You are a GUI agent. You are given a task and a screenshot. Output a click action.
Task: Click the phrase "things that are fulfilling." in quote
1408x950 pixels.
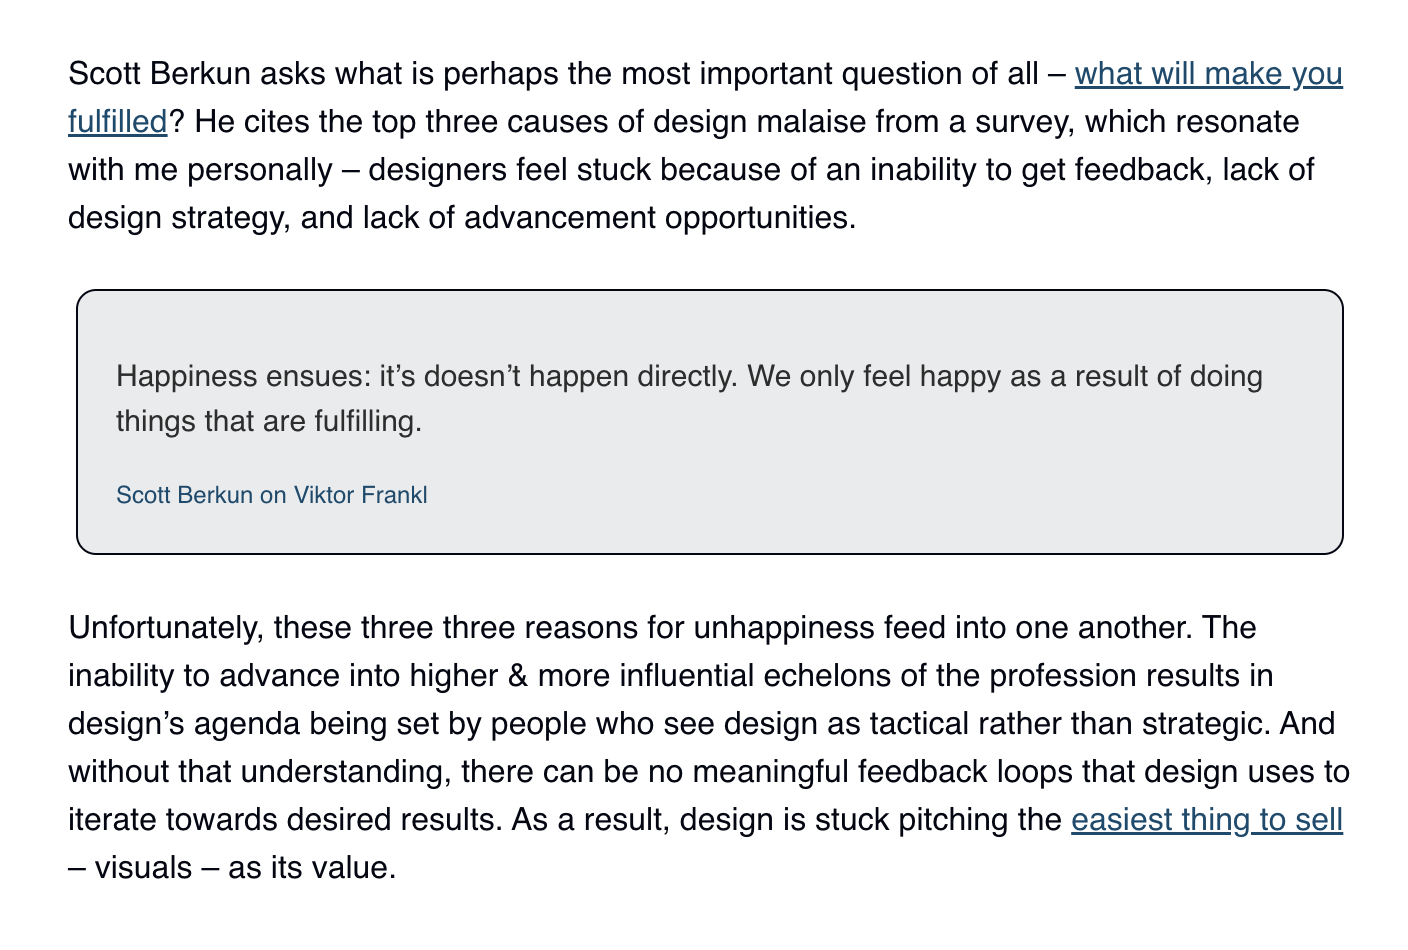click(x=269, y=422)
